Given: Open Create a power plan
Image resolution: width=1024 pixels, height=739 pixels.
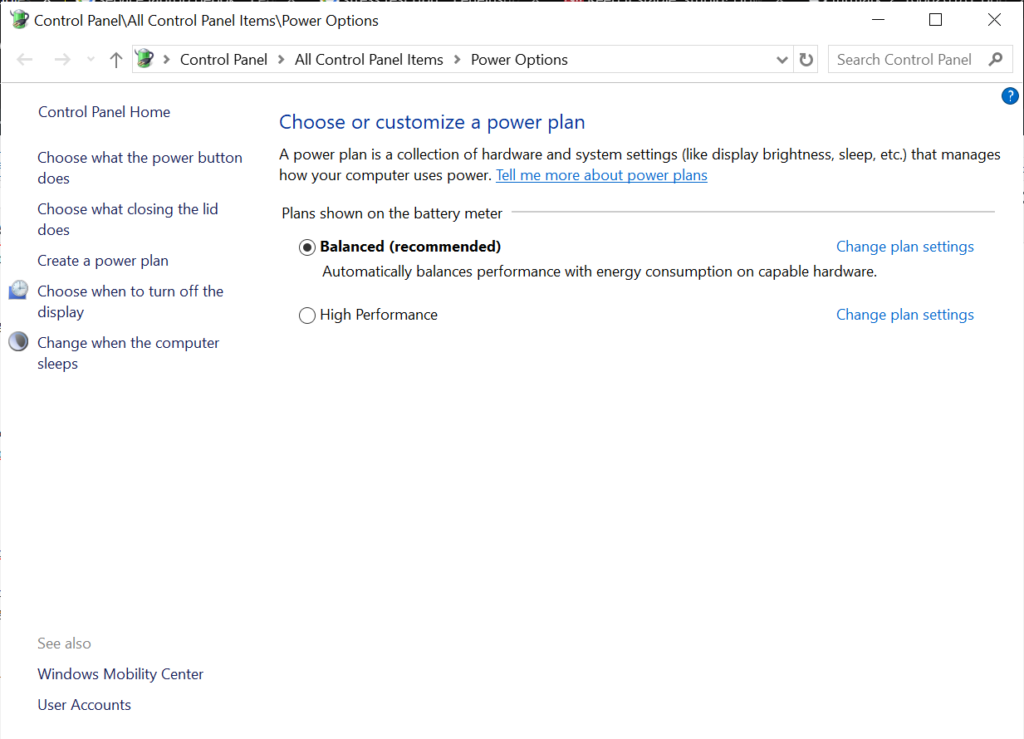Looking at the screenshot, I should coord(102,260).
